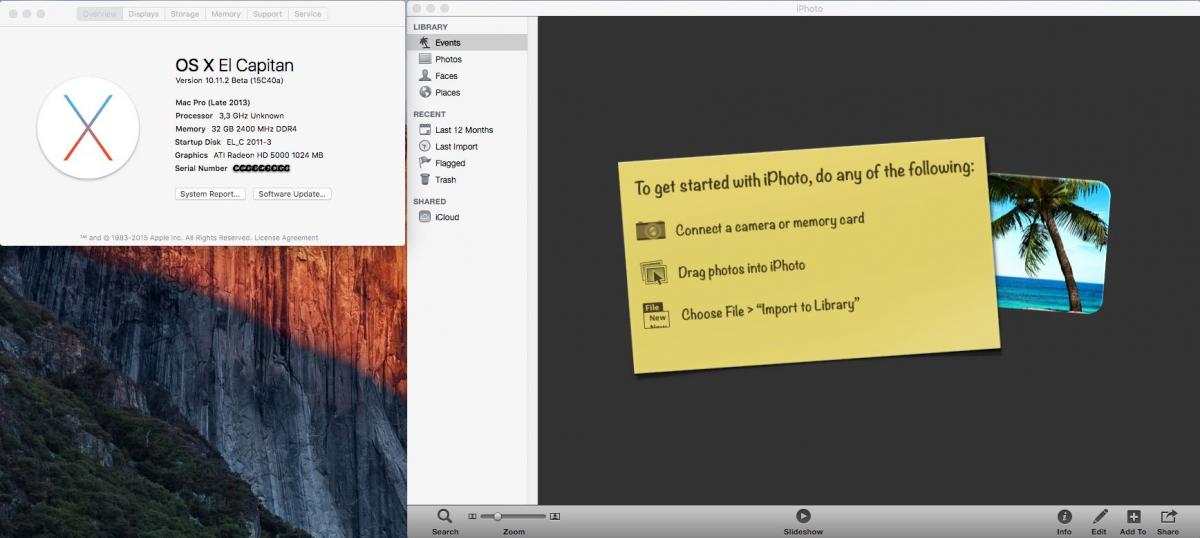
Task: Click the Flagged flag icon
Action: 425,163
